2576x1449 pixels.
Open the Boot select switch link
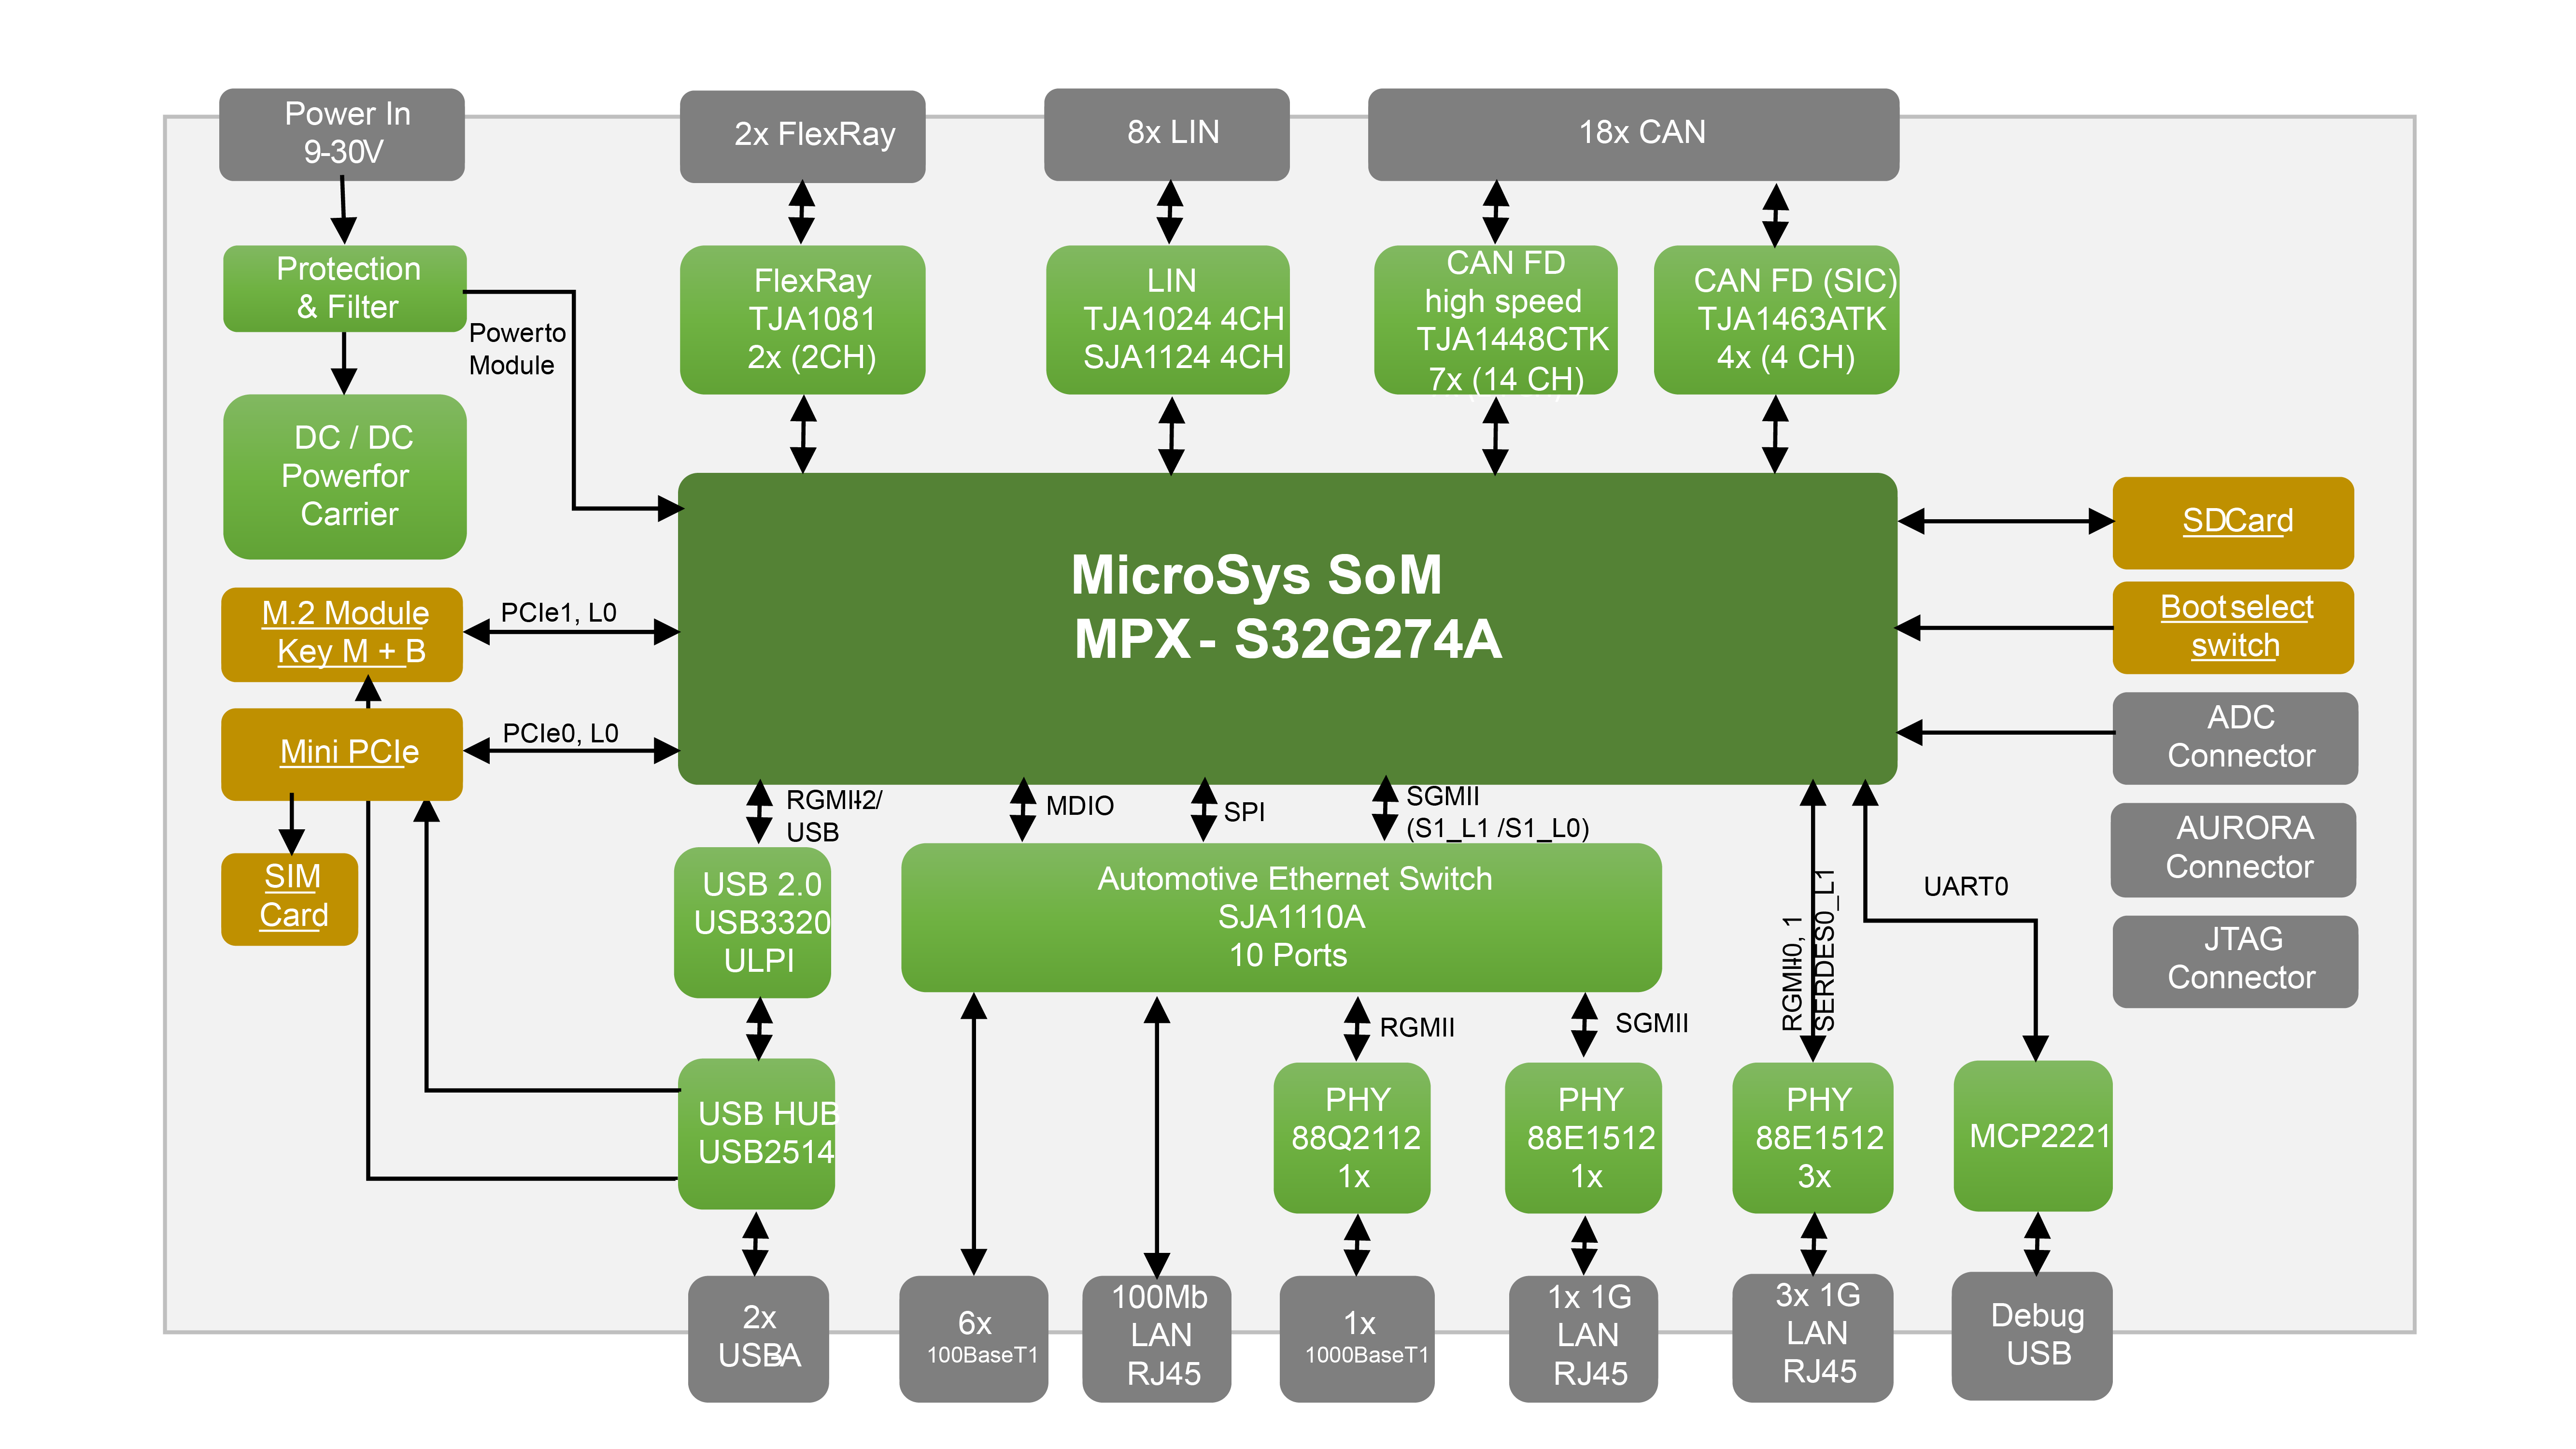[x=2233, y=627]
